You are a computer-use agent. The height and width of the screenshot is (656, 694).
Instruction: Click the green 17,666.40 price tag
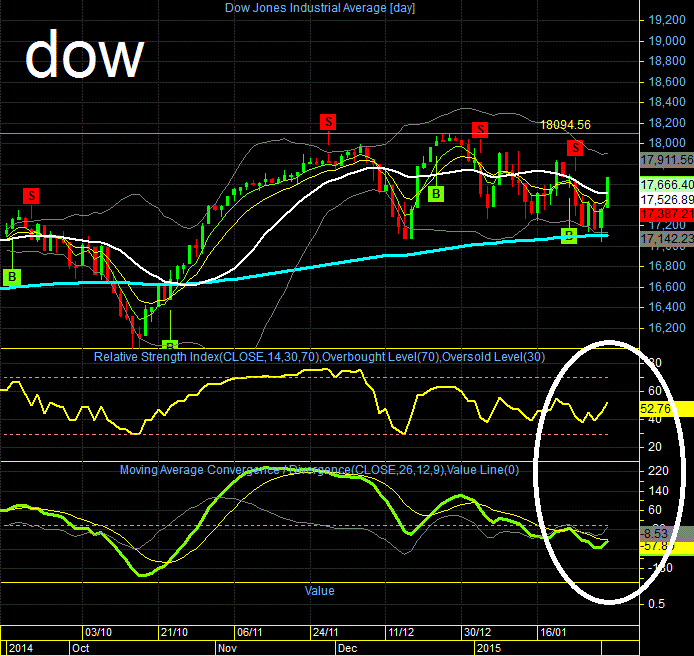point(667,184)
